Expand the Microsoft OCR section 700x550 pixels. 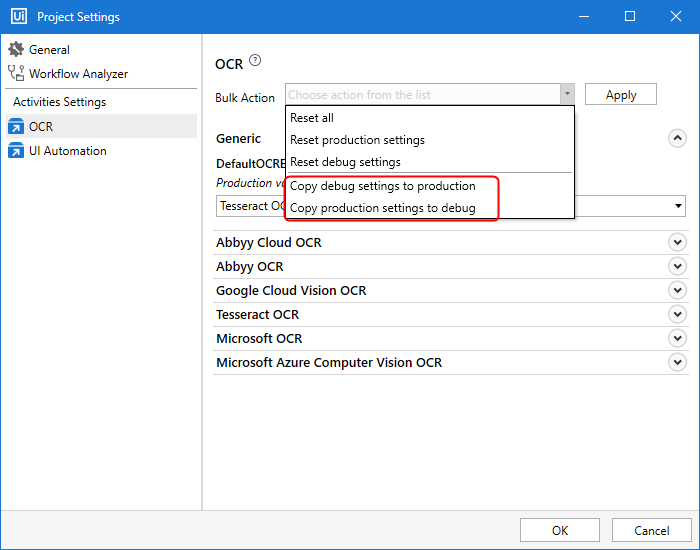coord(677,338)
